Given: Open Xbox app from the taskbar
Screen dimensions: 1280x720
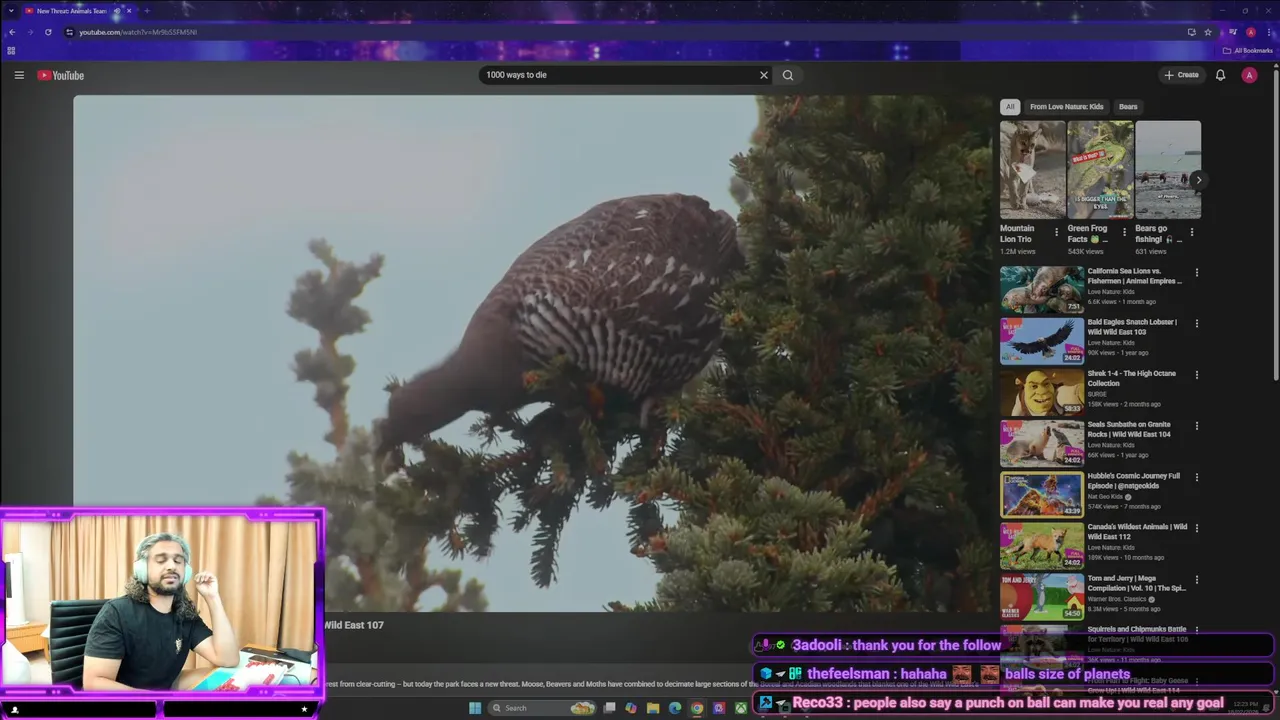Looking at the screenshot, I should click(741, 708).
